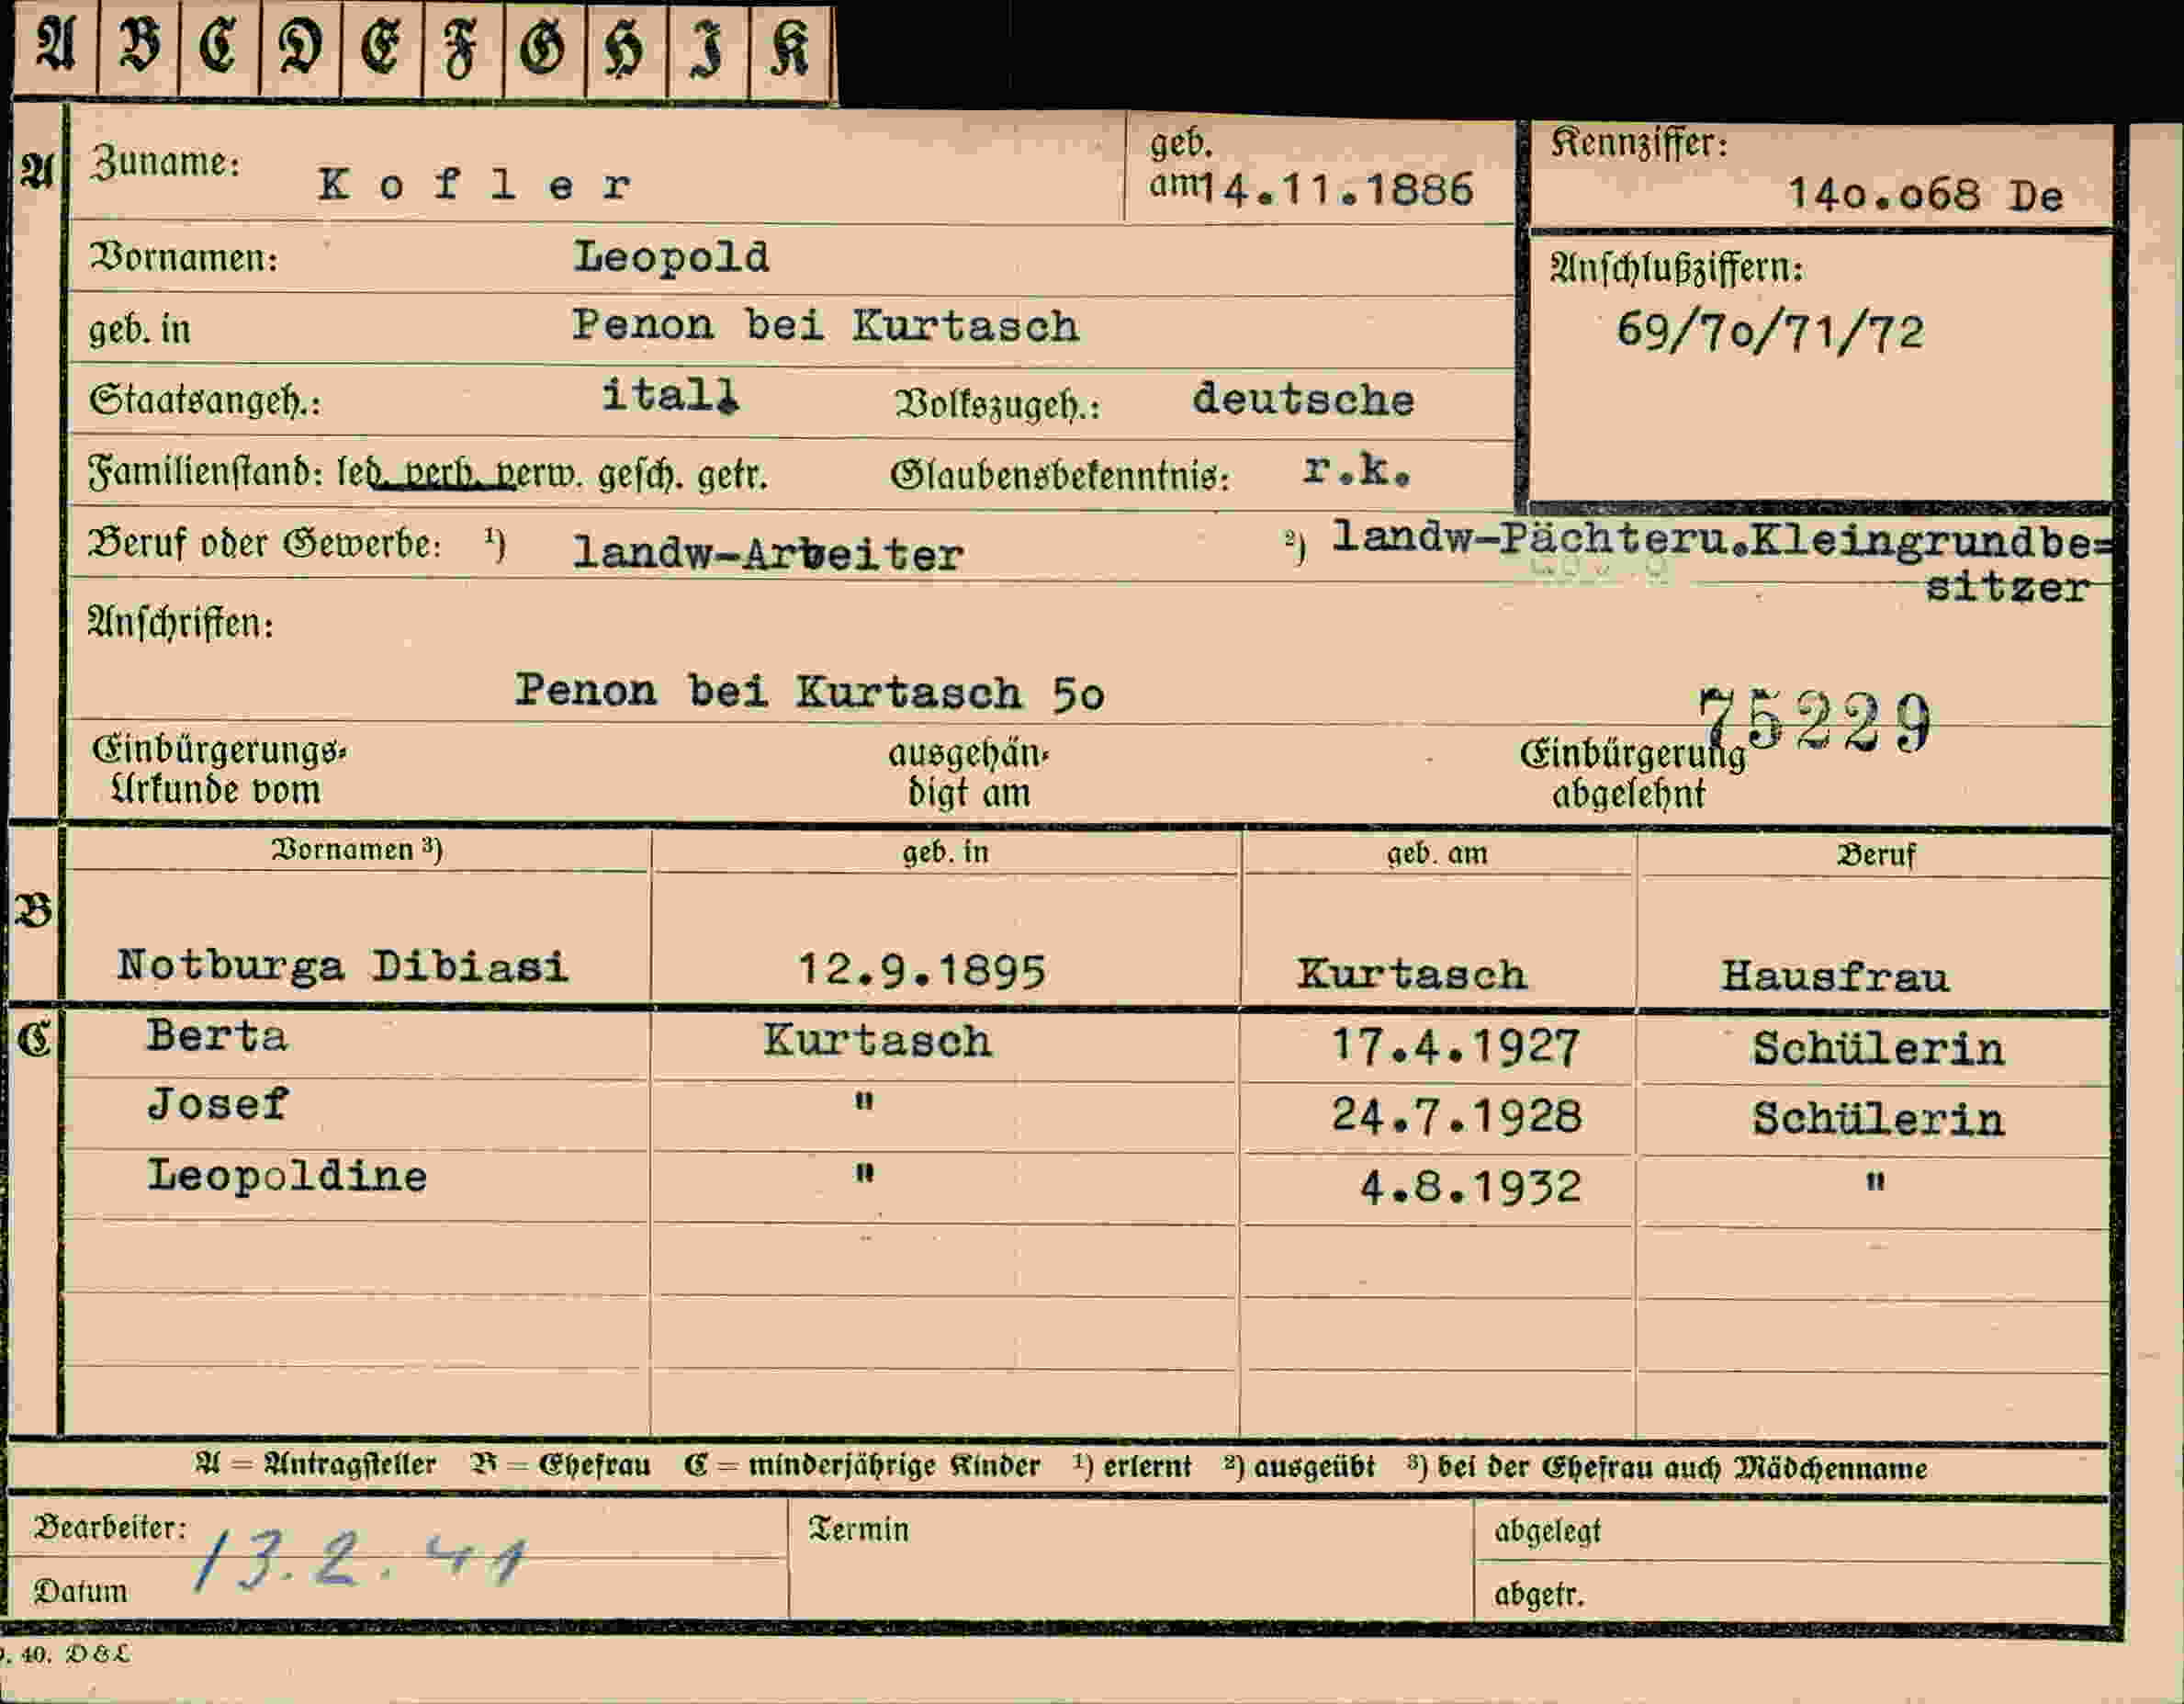Viewport: 2184px width, 1704px height.
Task: Click the child's name "Berta"
Action: click(217, 1035)
